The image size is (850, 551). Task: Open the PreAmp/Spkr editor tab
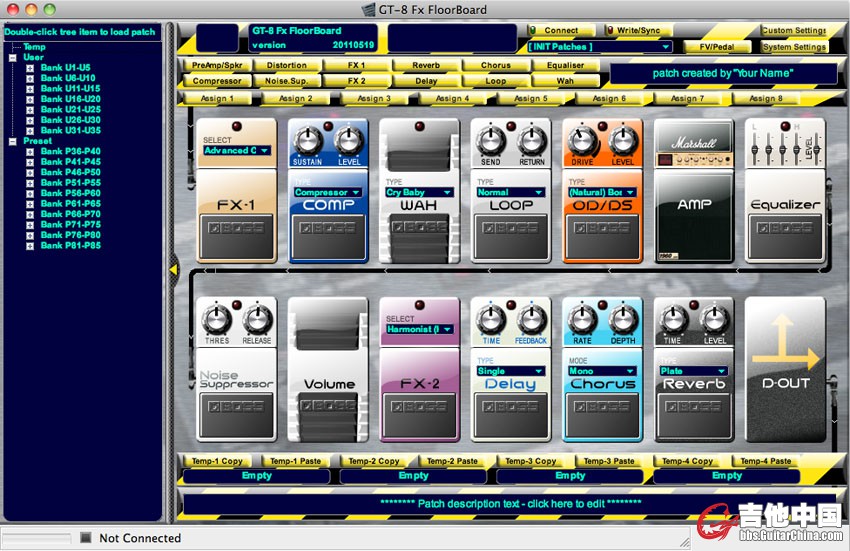pos(217,65)
